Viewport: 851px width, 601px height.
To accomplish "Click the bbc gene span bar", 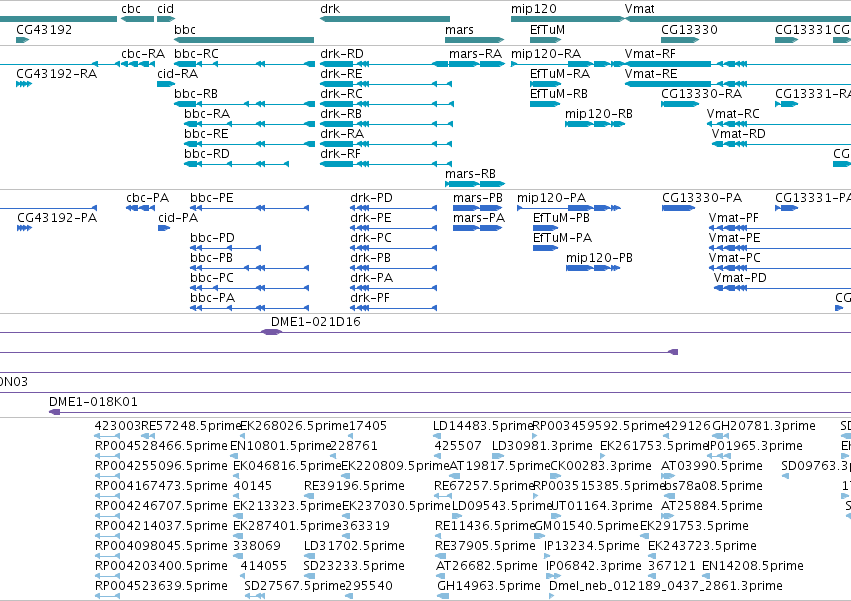I will coord(244,40).
